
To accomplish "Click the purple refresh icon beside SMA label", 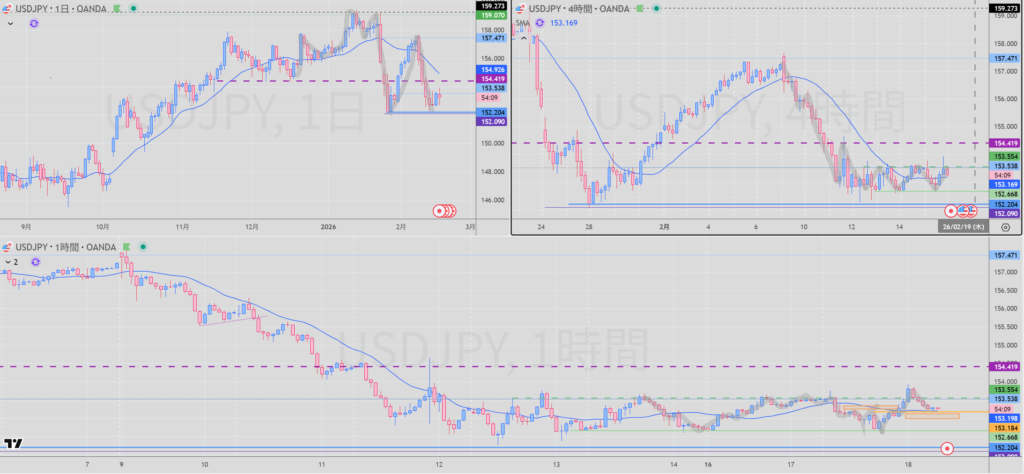I will tap(542, 22).
